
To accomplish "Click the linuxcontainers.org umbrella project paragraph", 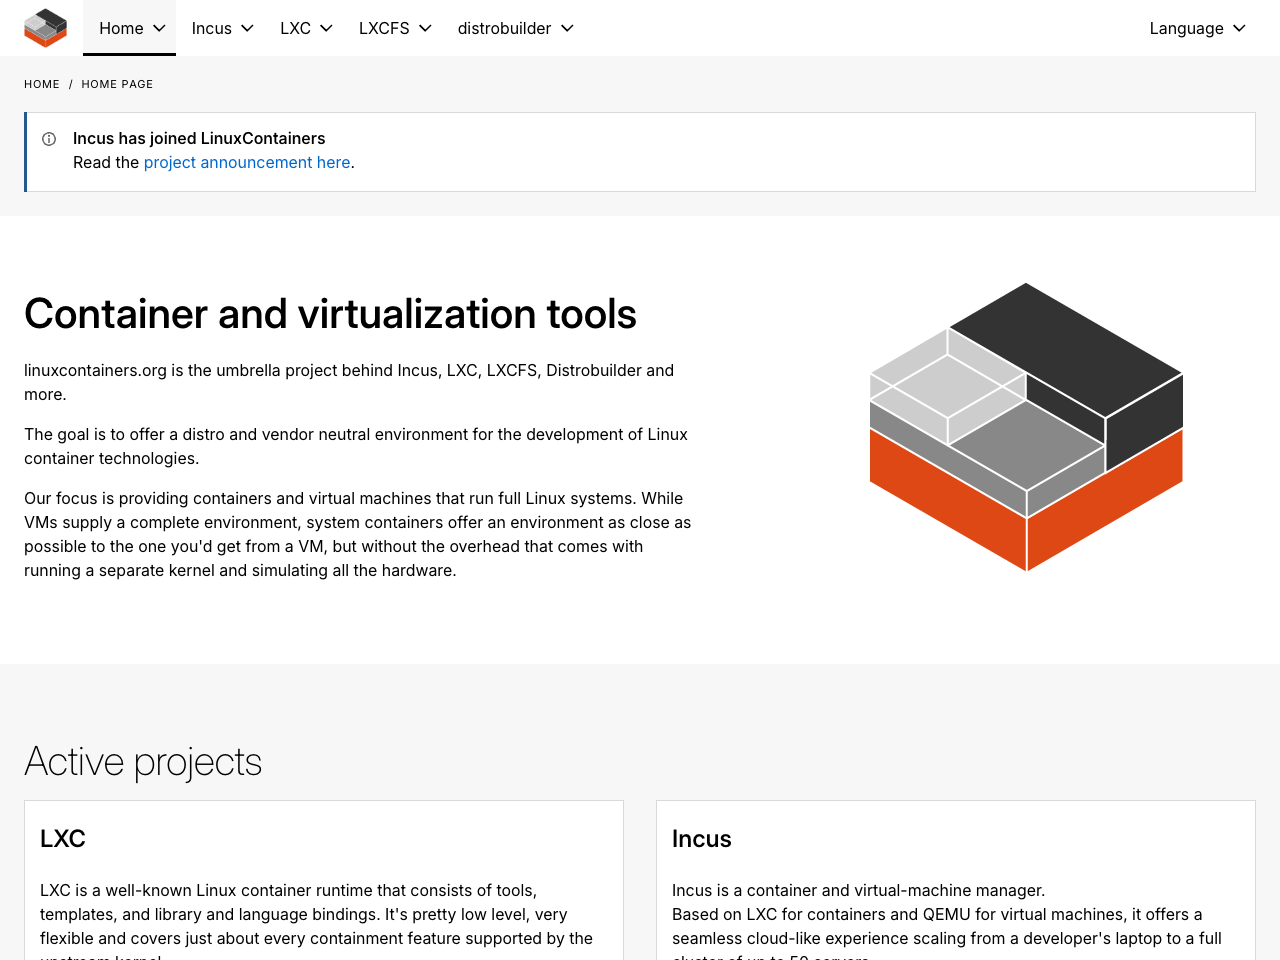I will 349,382.
